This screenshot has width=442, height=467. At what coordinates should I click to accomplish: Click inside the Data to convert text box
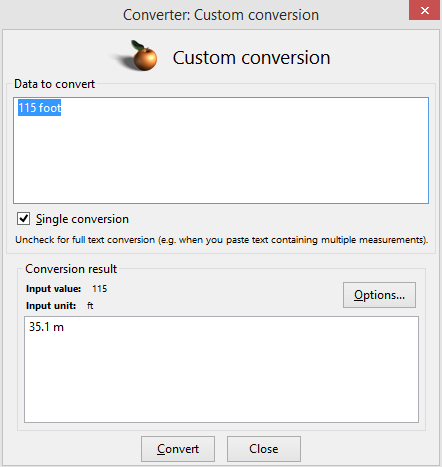[x=221, y=150]
